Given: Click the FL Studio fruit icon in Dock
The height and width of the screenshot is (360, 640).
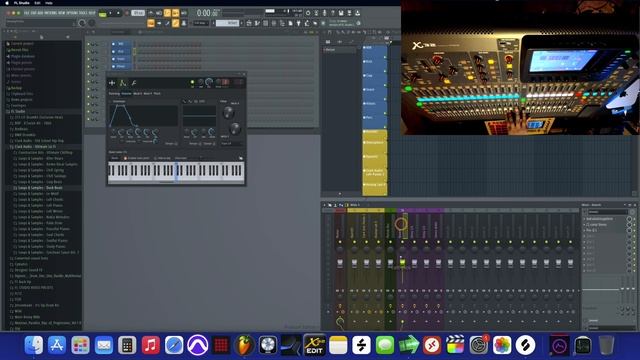Looking at the screenshot, I should 244,345.
